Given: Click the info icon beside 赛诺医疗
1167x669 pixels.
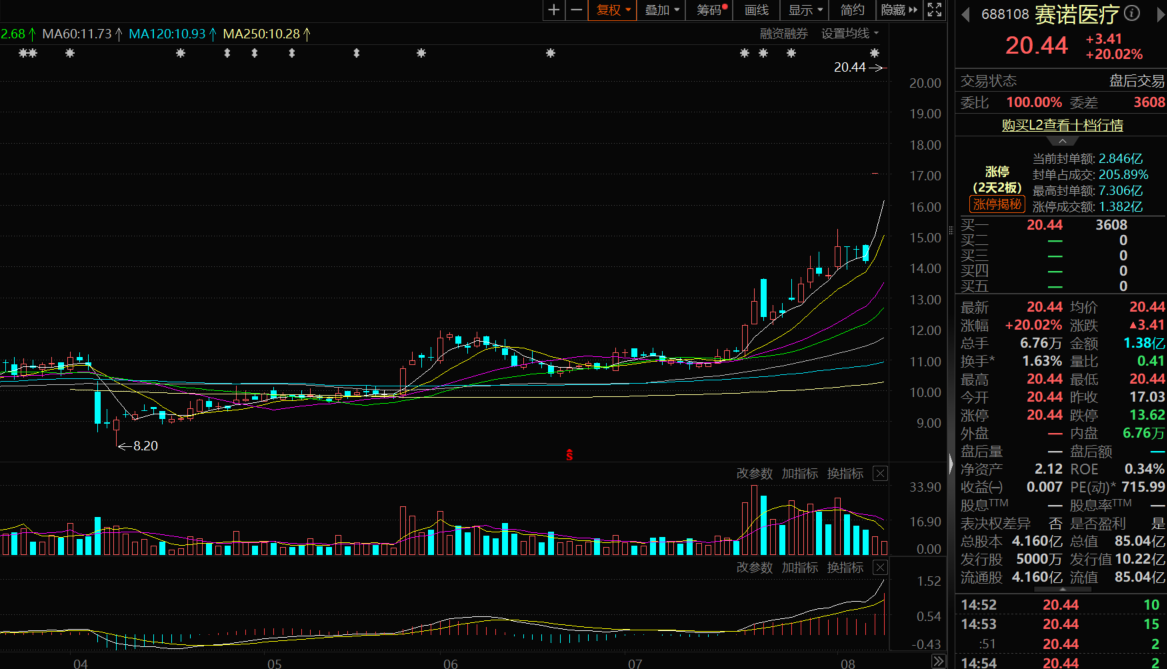Looking at the screenshot, I should click(1132, 13).
